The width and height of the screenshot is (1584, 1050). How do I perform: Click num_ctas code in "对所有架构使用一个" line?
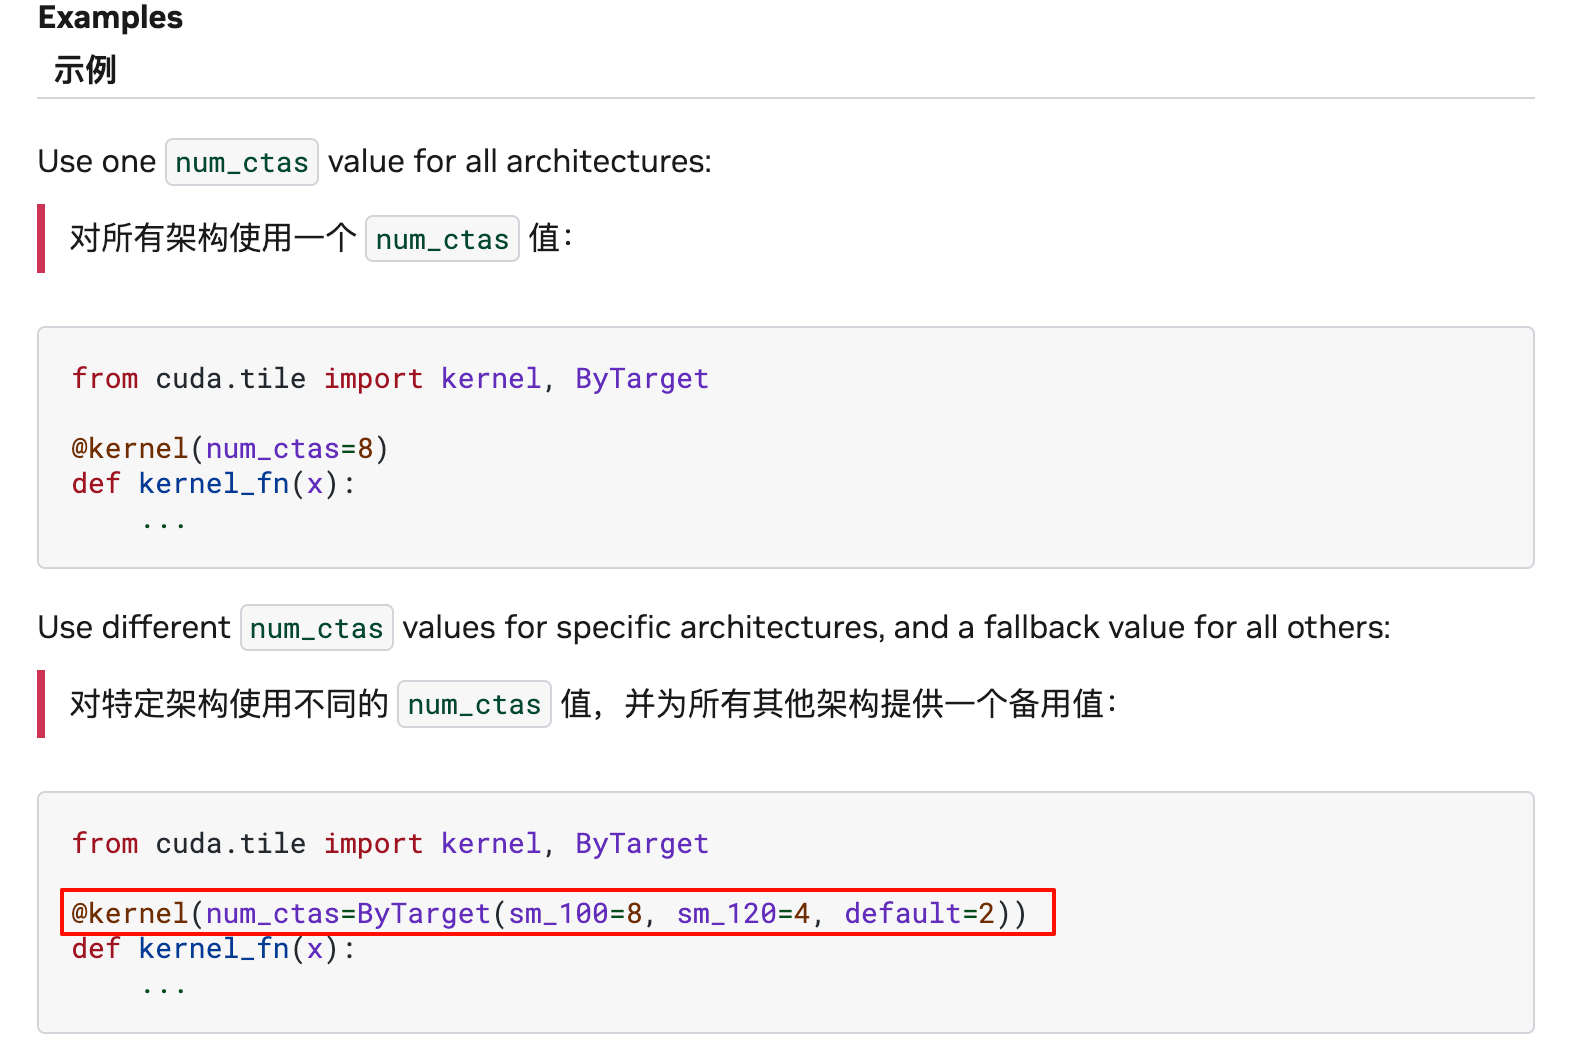(442, 239)
